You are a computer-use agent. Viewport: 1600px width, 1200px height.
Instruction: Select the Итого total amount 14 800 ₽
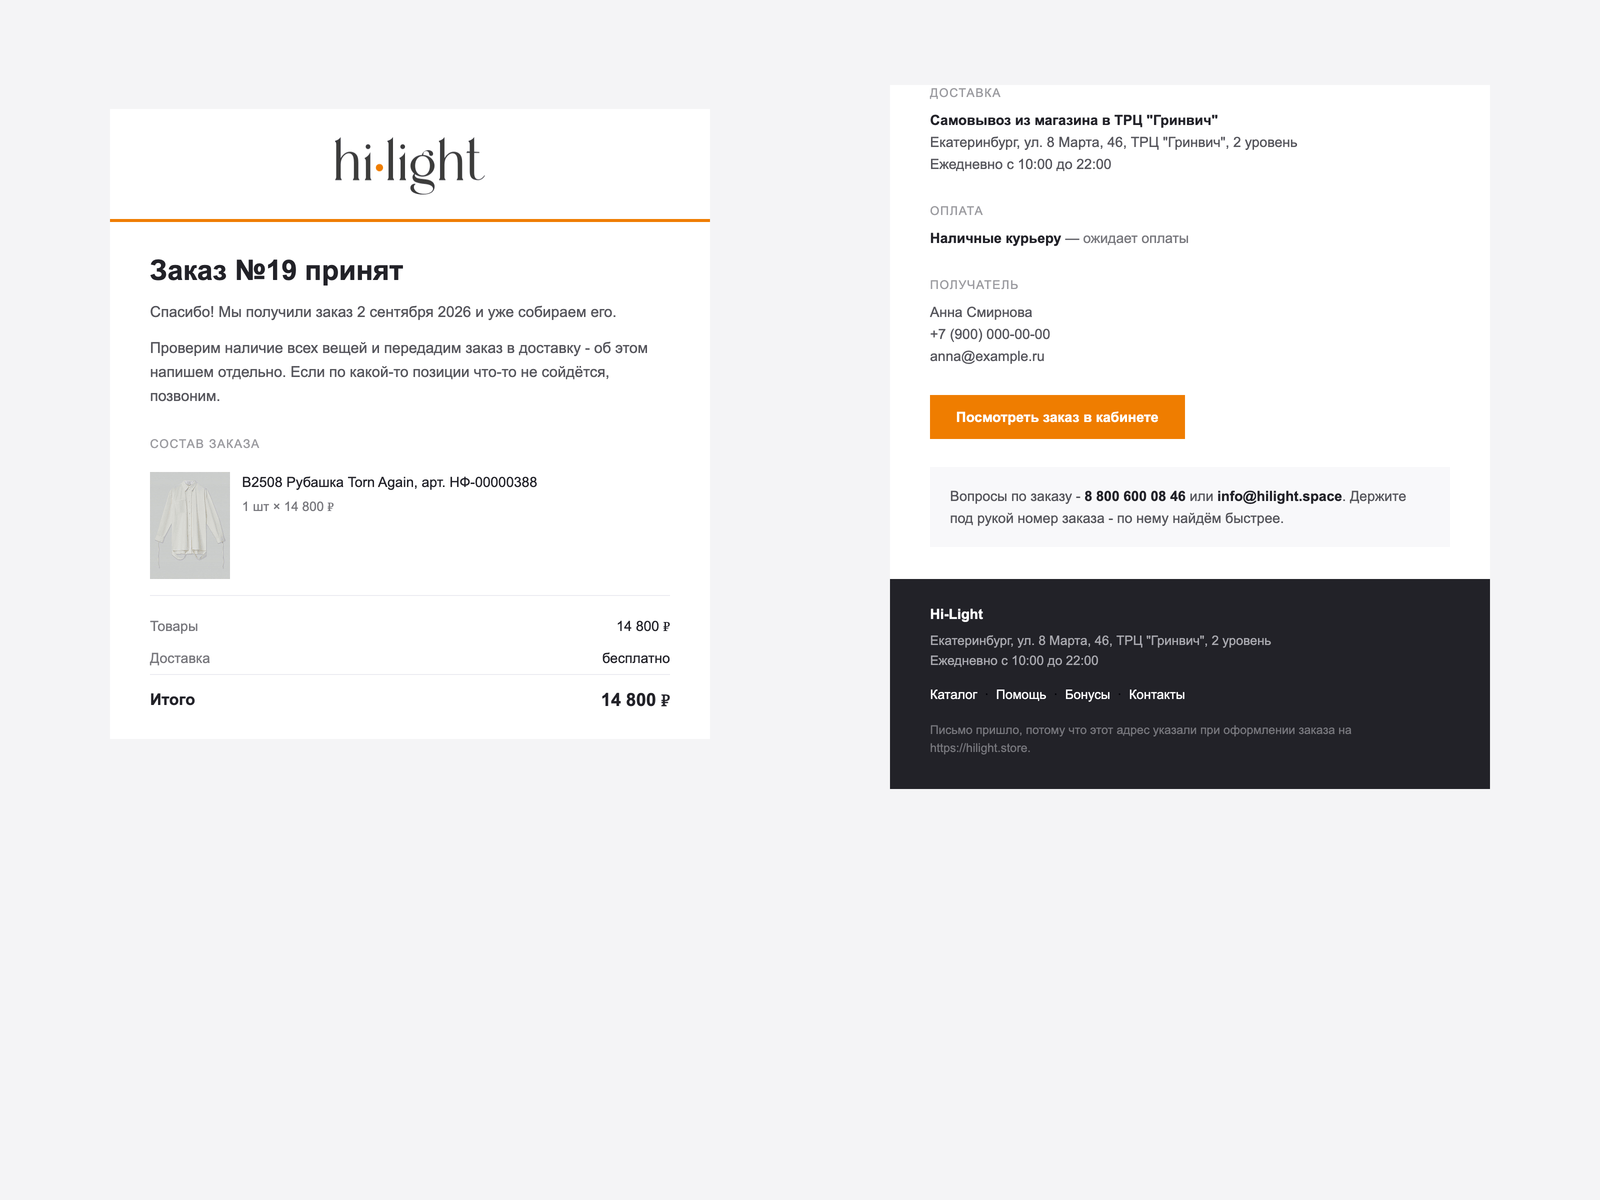click(x=635, y=700)
